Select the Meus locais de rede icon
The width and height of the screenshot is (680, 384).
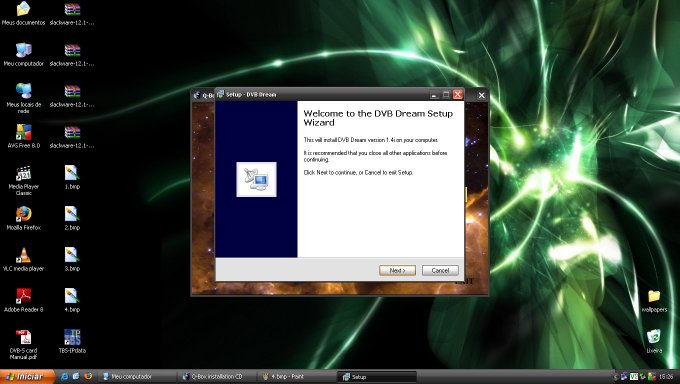tap(23, 98)
